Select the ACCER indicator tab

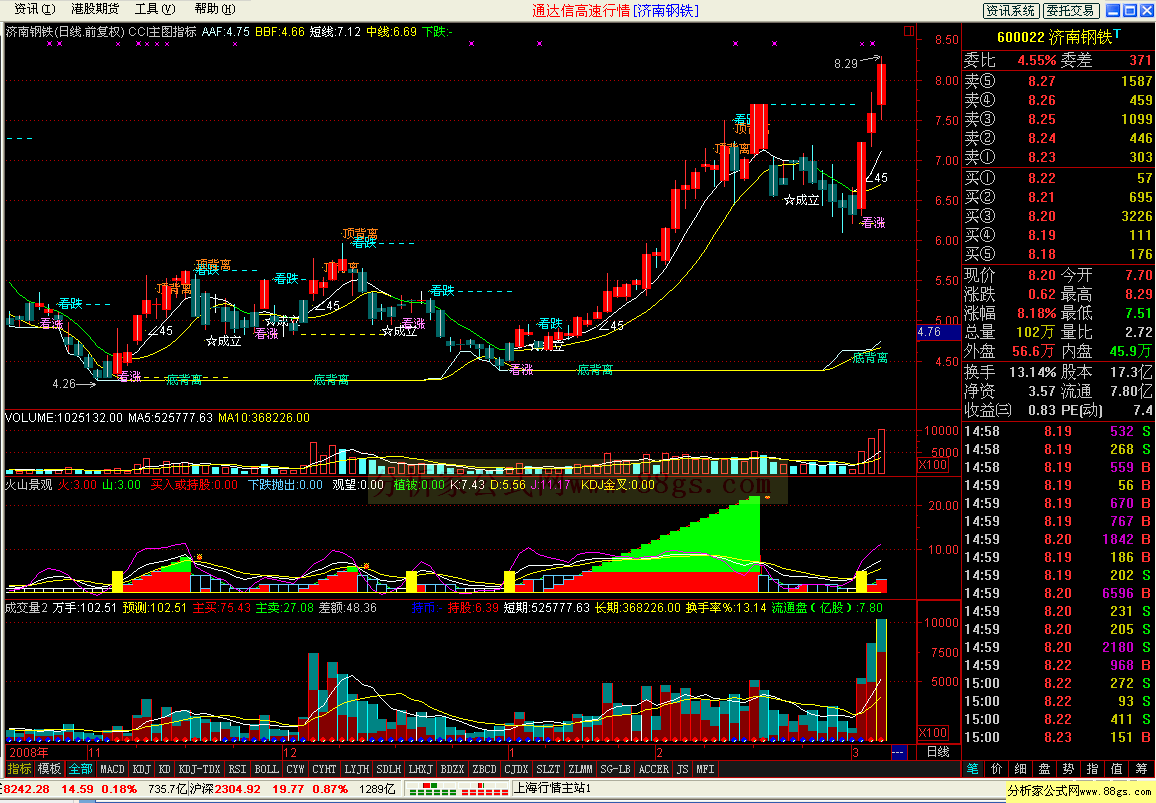pyautogui.click(x=653, y=769)
